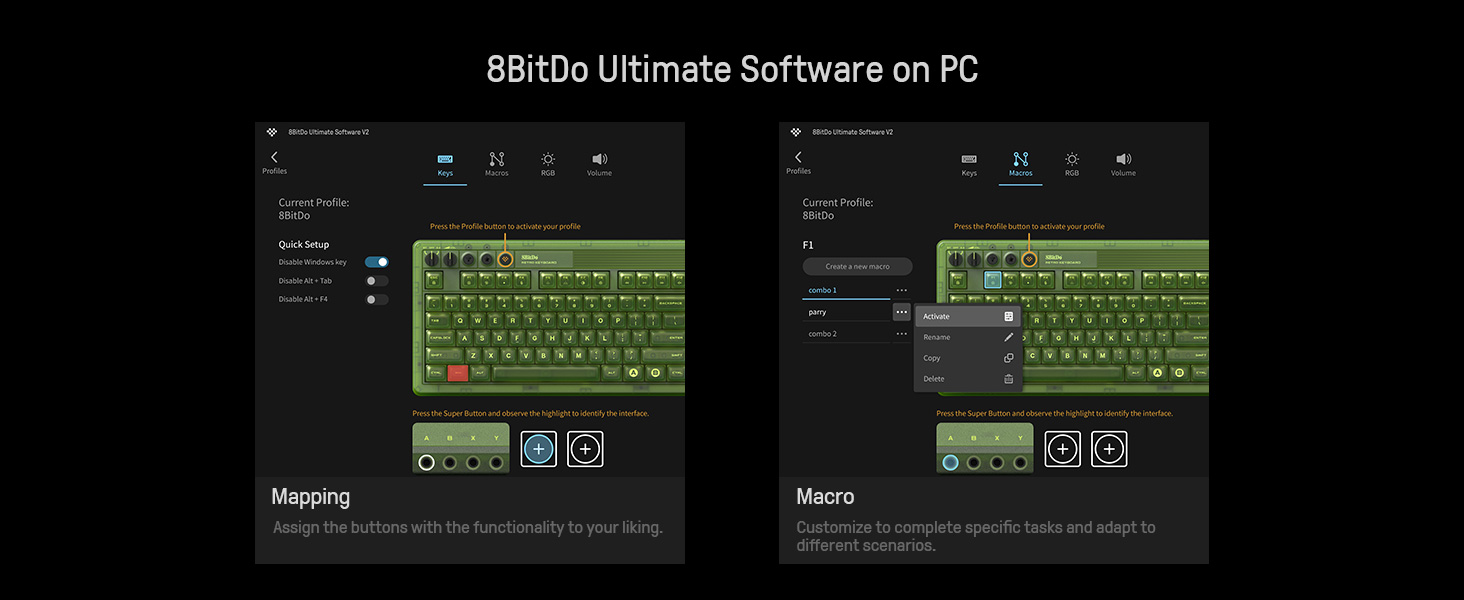This screenshot has width=1464, height=600.
Task: Click the highlighted blue plus button in Mapping window
Action: pos(539,450)
